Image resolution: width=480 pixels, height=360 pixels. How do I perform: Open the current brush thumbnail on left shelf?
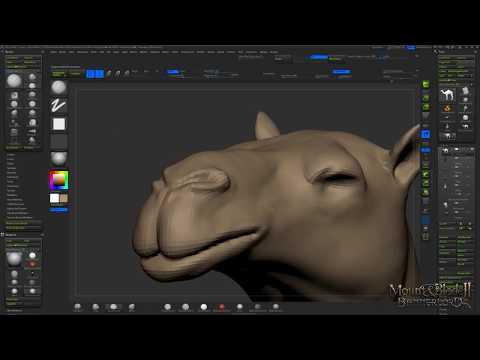pyautogui.click(x=59, y=87)
